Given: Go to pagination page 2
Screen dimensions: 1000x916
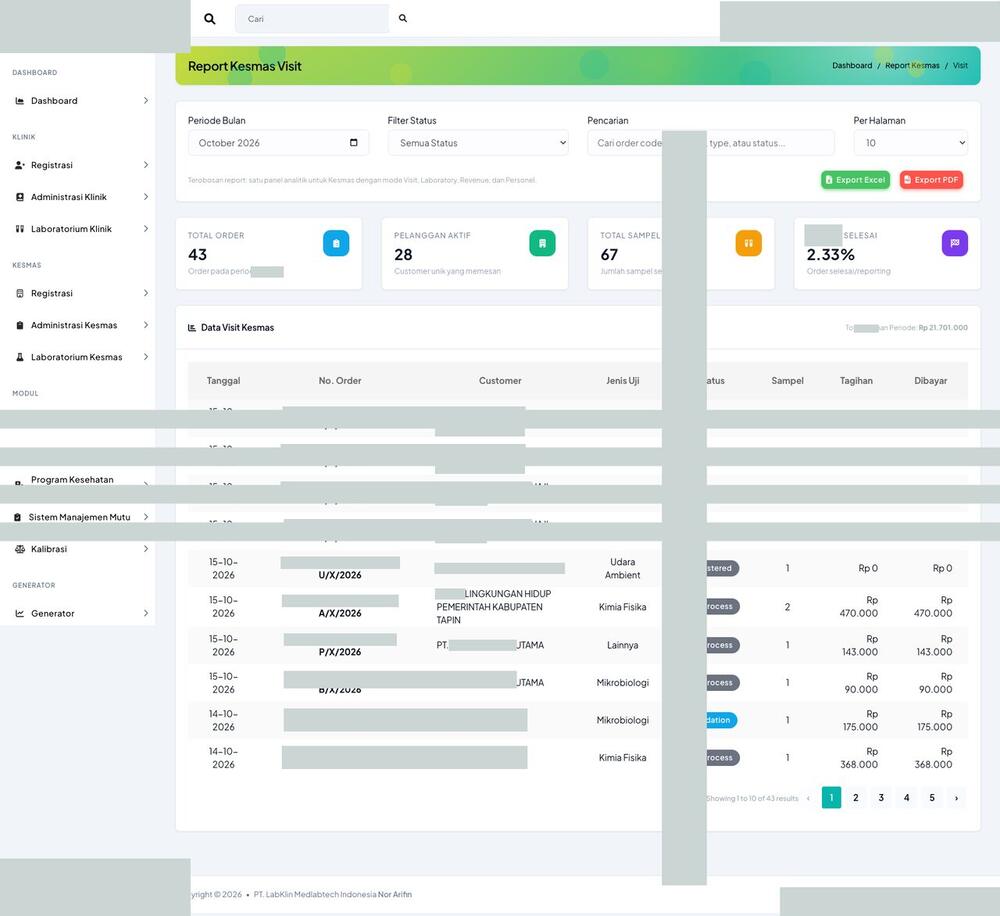Looking at the screenshot, I should point(856,797).
